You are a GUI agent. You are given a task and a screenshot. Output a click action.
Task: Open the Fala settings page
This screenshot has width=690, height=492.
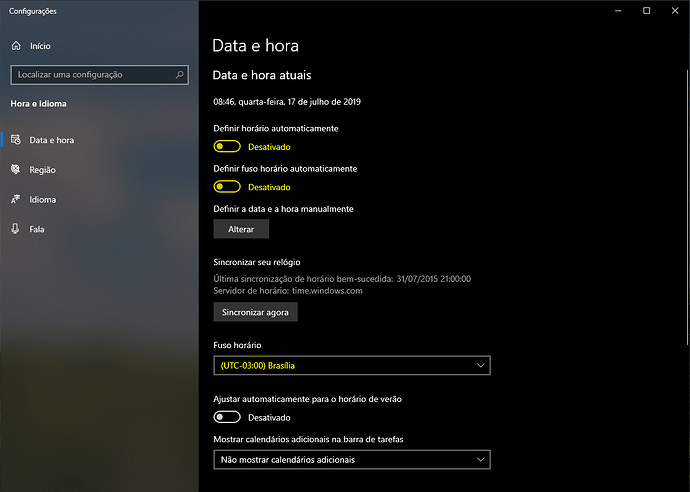click(38, 229)
